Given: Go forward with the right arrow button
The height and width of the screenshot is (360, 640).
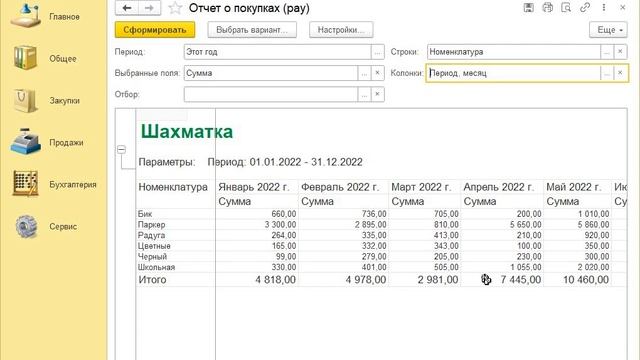Looking at the screenshot, I should 149,8.
